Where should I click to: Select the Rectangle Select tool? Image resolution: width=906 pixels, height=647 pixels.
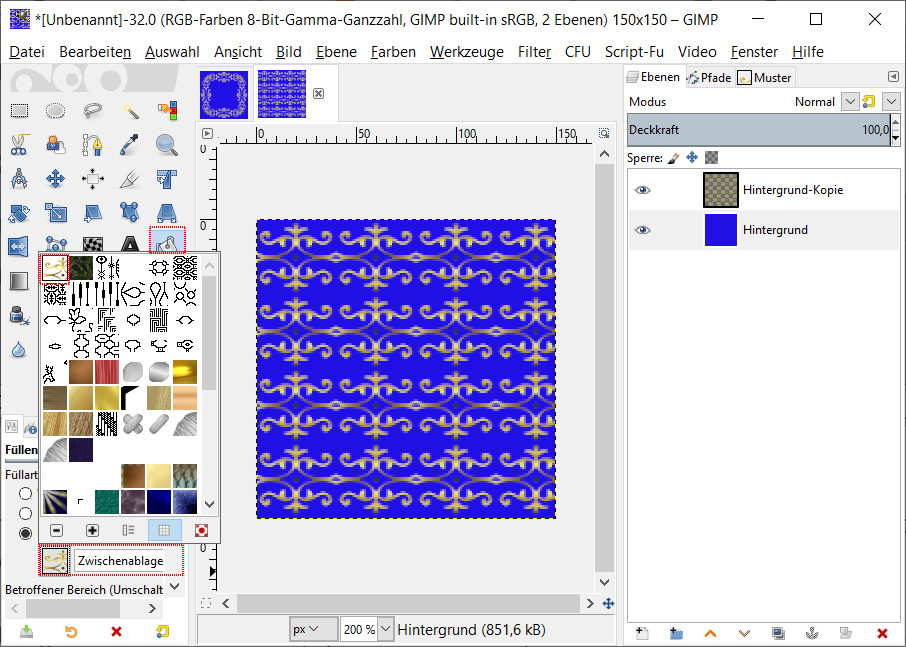(19, 110)
